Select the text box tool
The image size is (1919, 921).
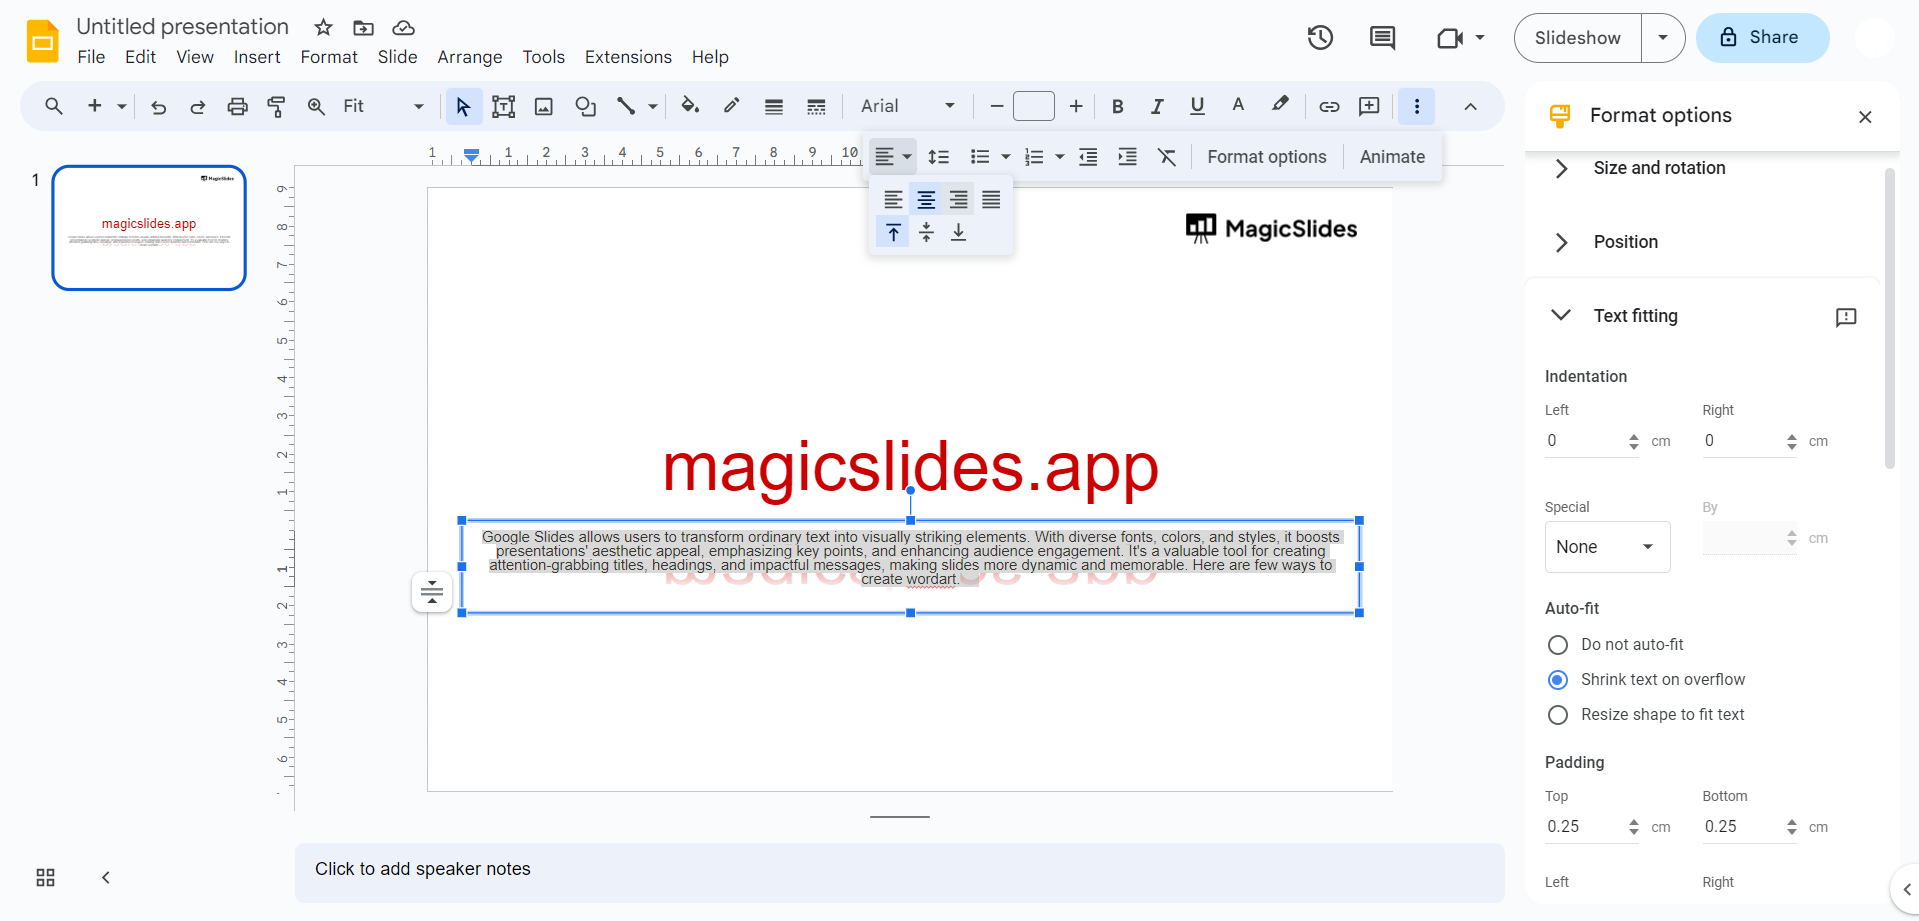(503, 106)
